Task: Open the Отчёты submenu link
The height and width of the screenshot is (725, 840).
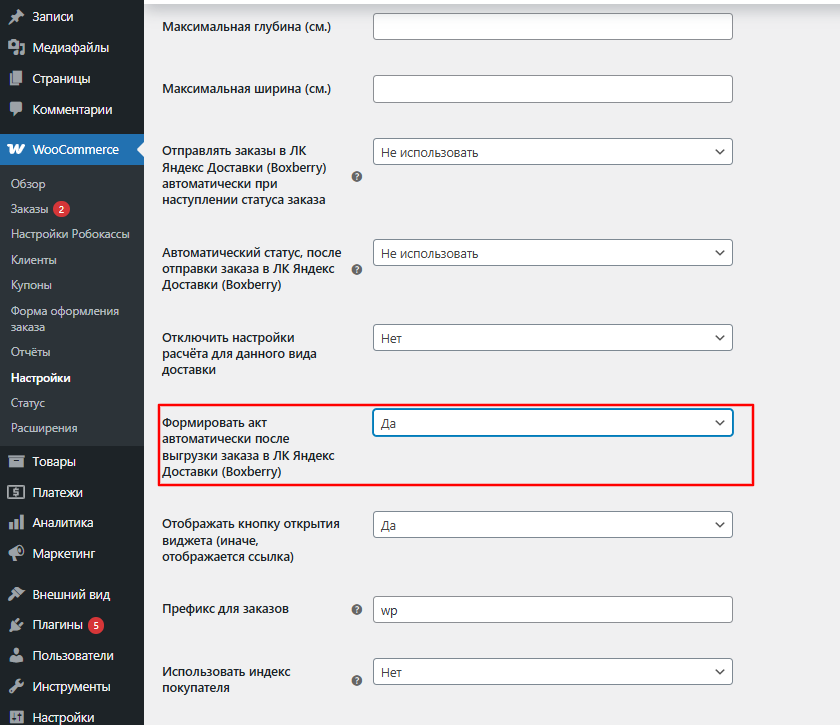Action: pos(31,352)
